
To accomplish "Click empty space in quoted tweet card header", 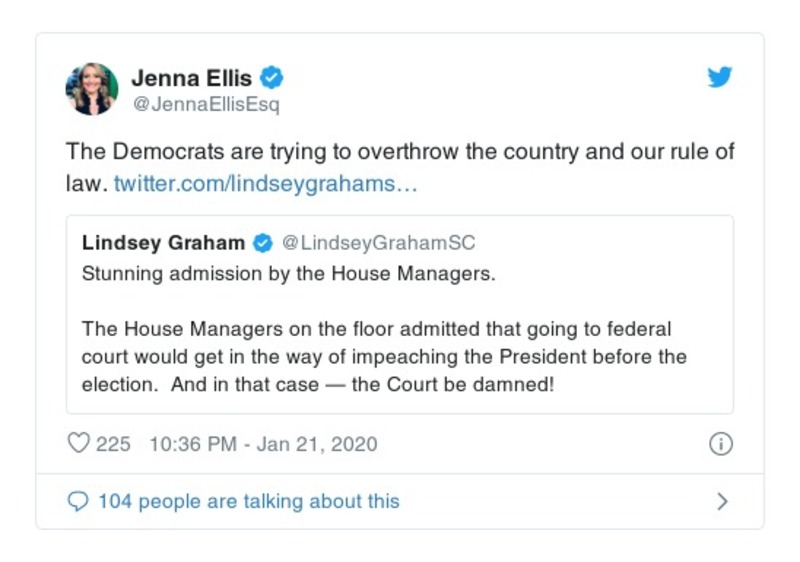I will [600, 243].
